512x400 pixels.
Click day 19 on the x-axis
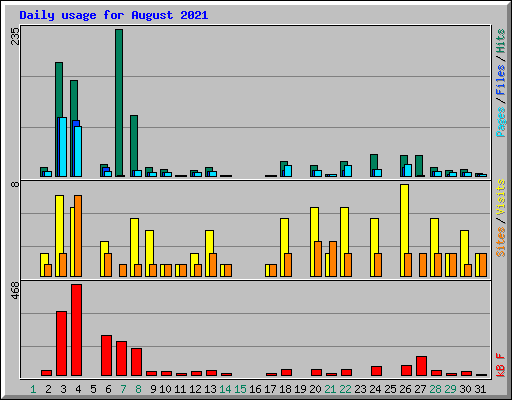pos(300,389)
